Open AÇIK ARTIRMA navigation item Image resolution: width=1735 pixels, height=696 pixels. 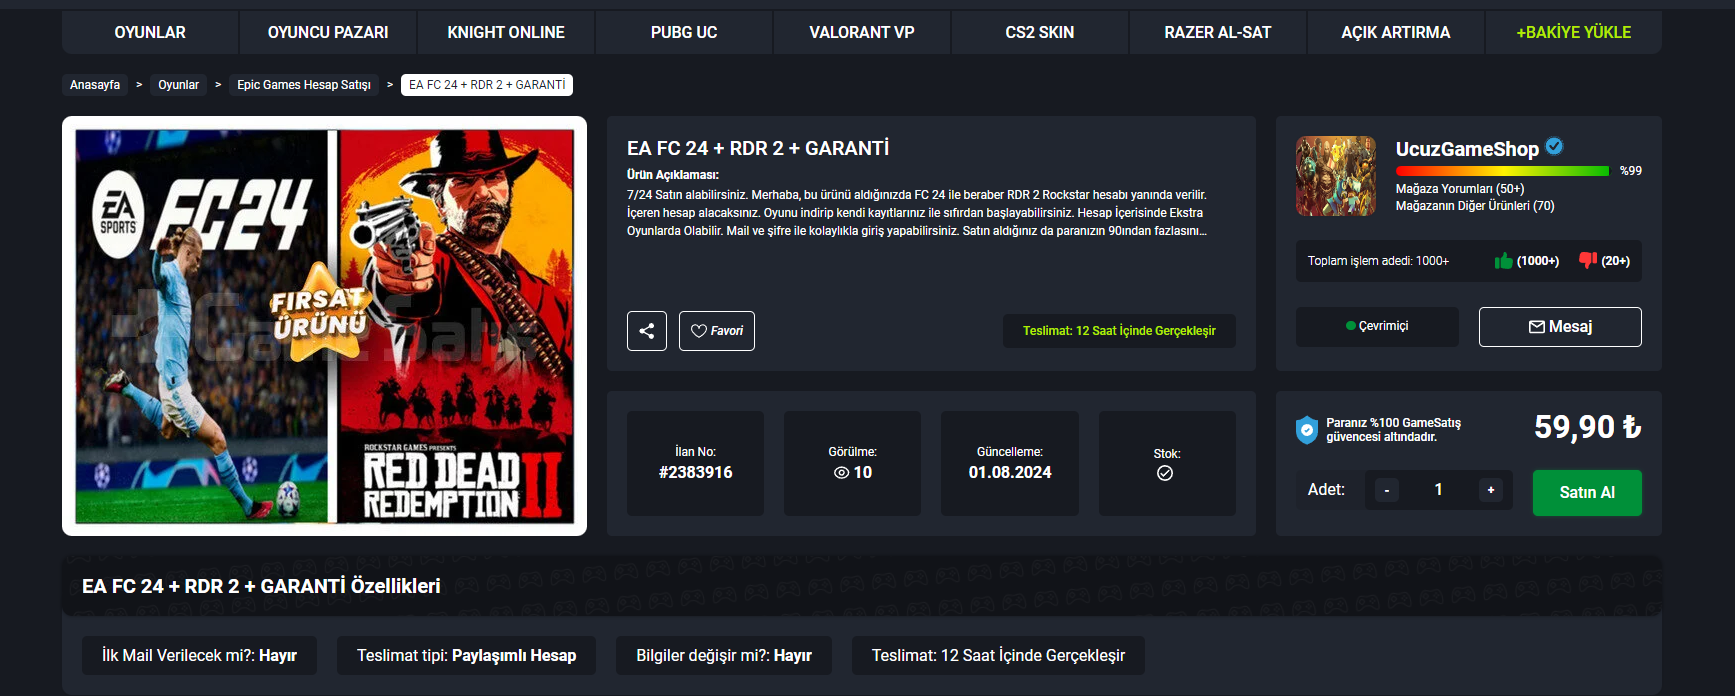(1396, 32)
